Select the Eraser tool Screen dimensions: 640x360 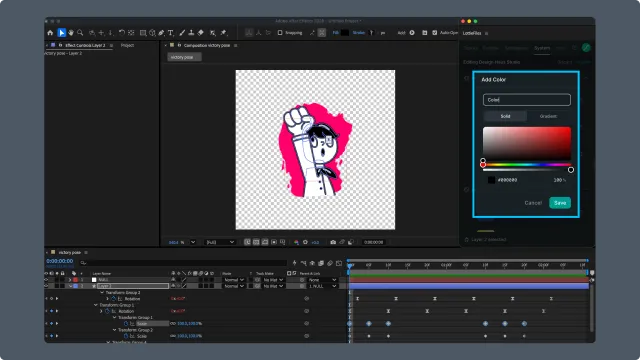coord(200,33)
